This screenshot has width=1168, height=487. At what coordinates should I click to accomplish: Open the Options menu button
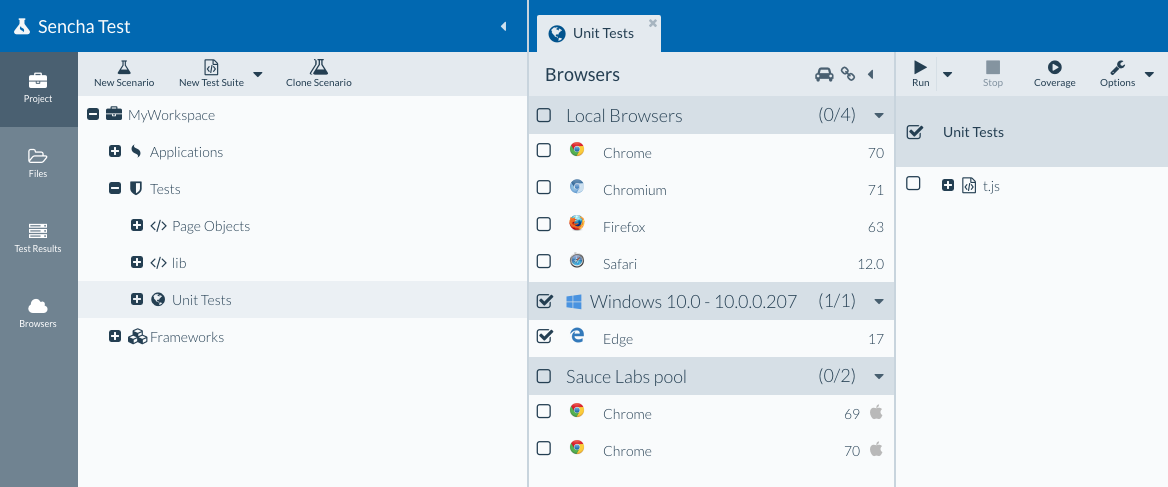1118,73
